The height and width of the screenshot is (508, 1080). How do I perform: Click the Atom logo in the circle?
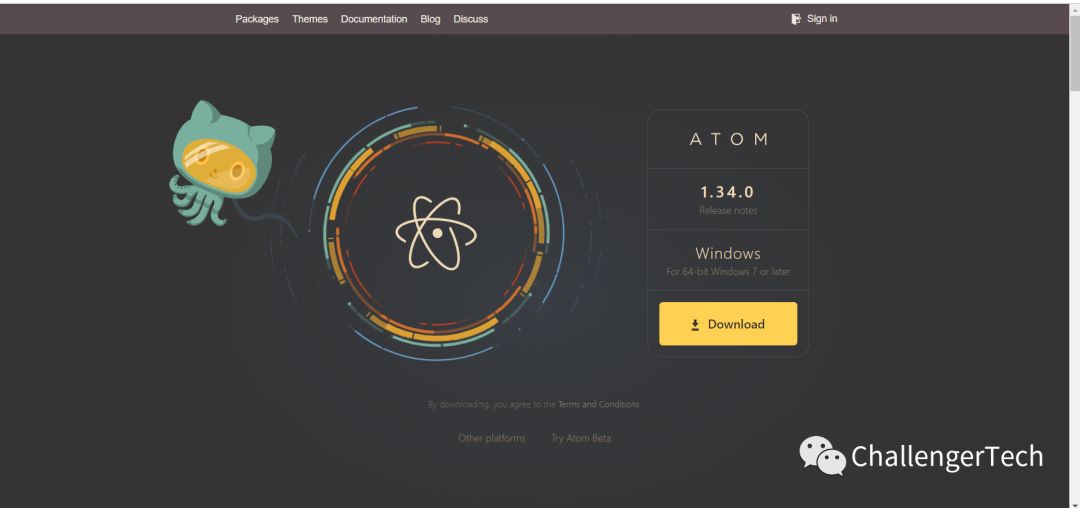[437, 233]
